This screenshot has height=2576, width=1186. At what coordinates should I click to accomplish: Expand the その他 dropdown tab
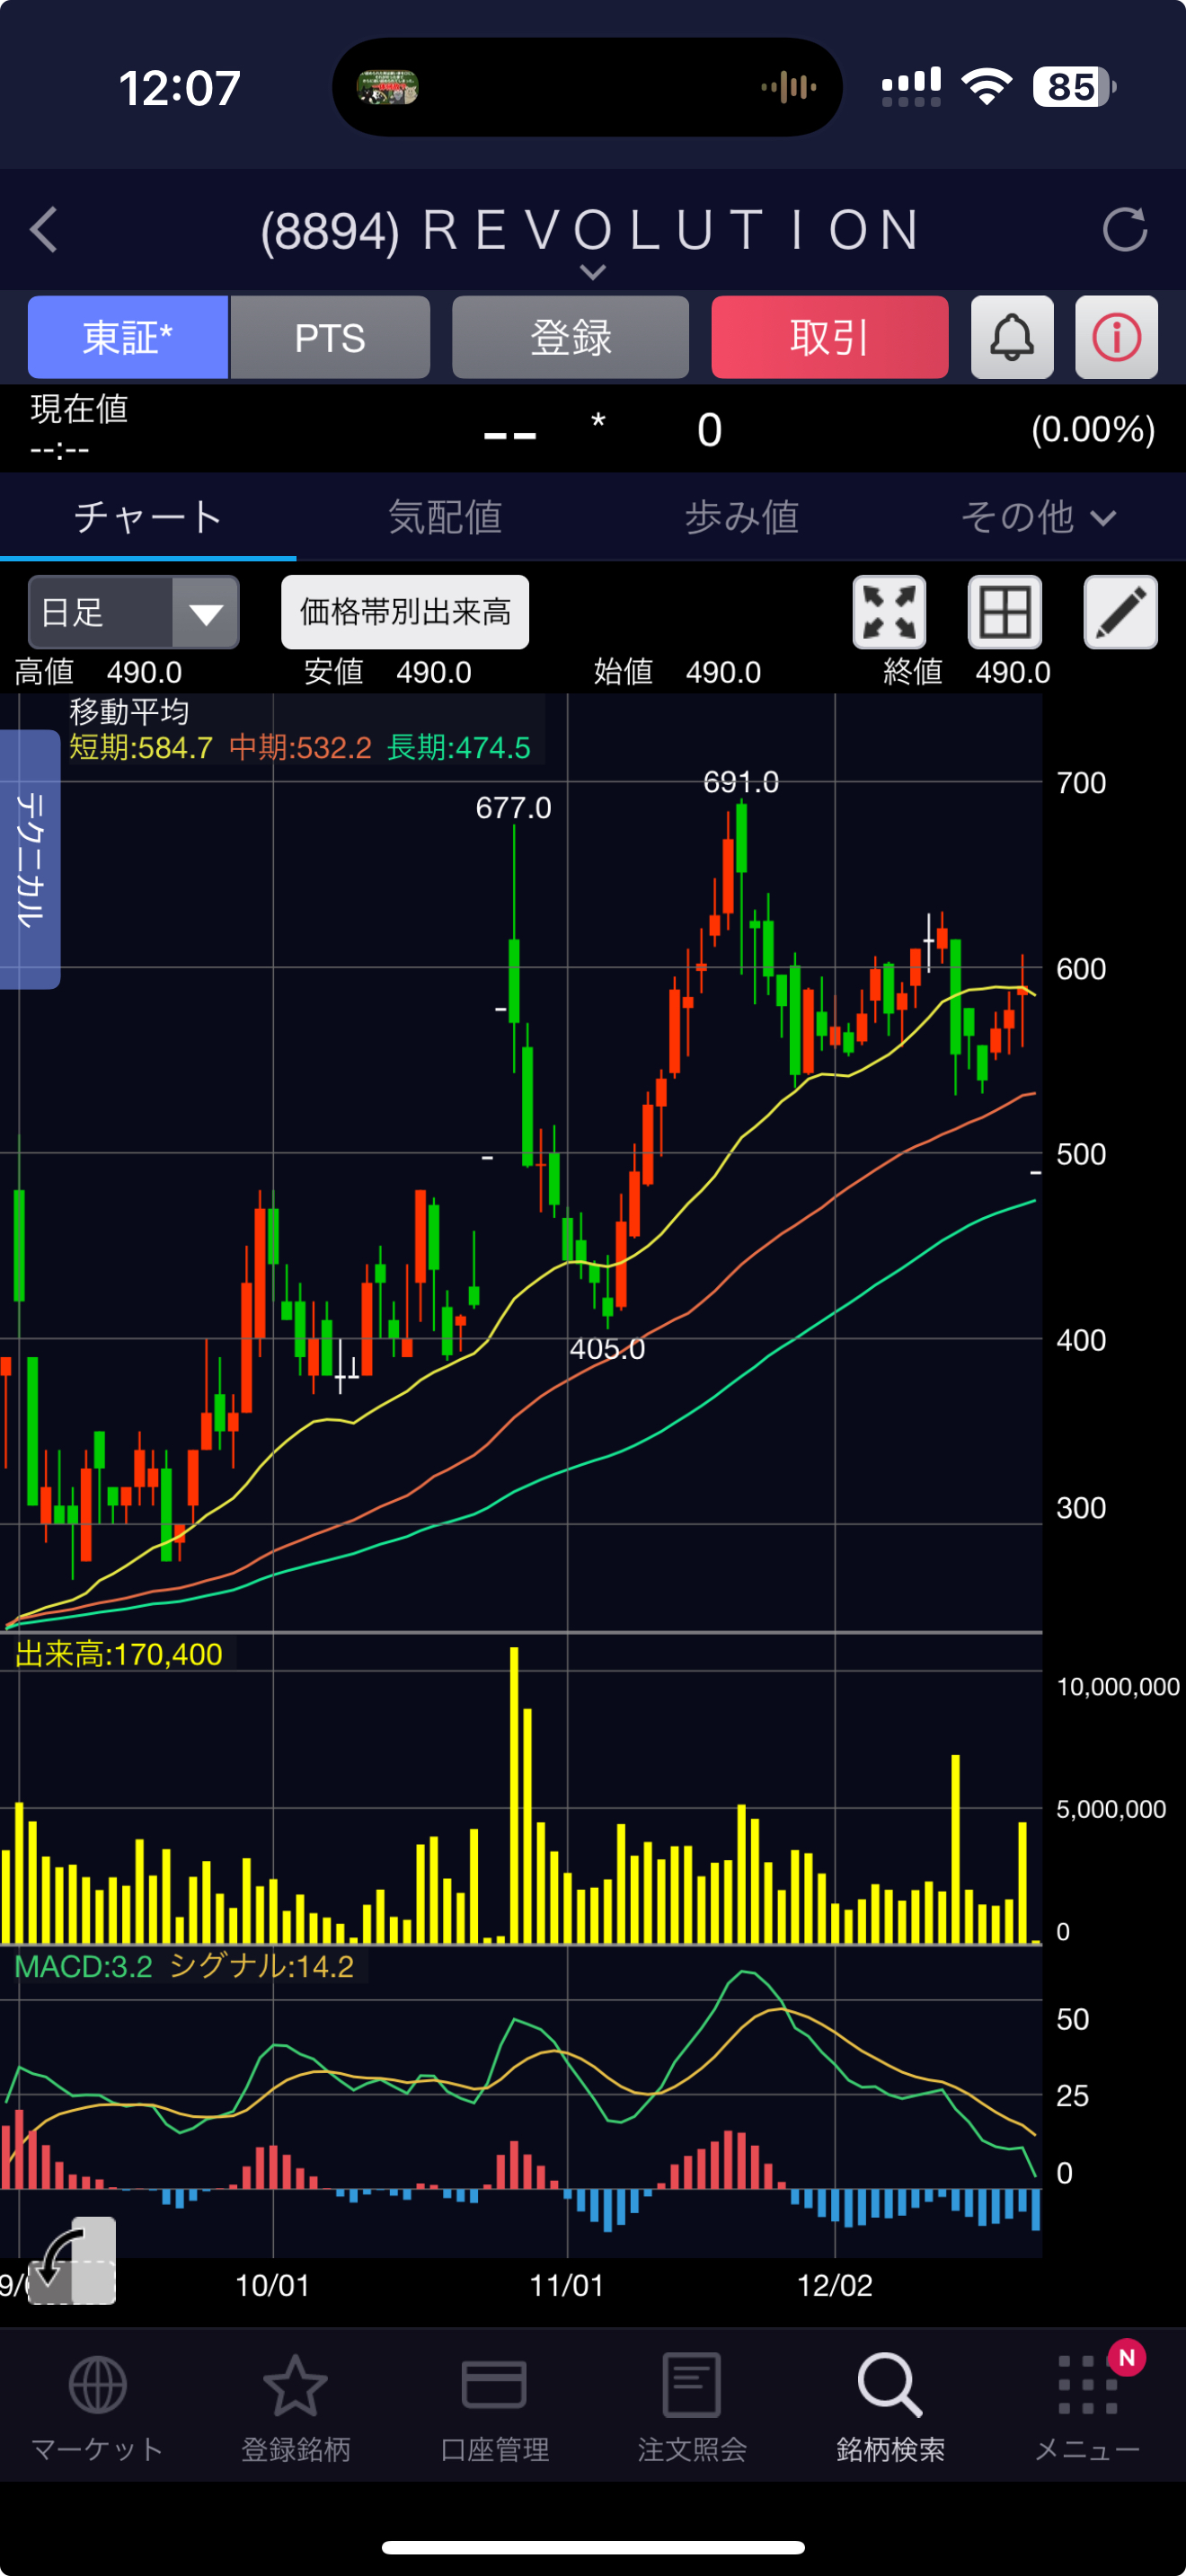coord(1038,517)
